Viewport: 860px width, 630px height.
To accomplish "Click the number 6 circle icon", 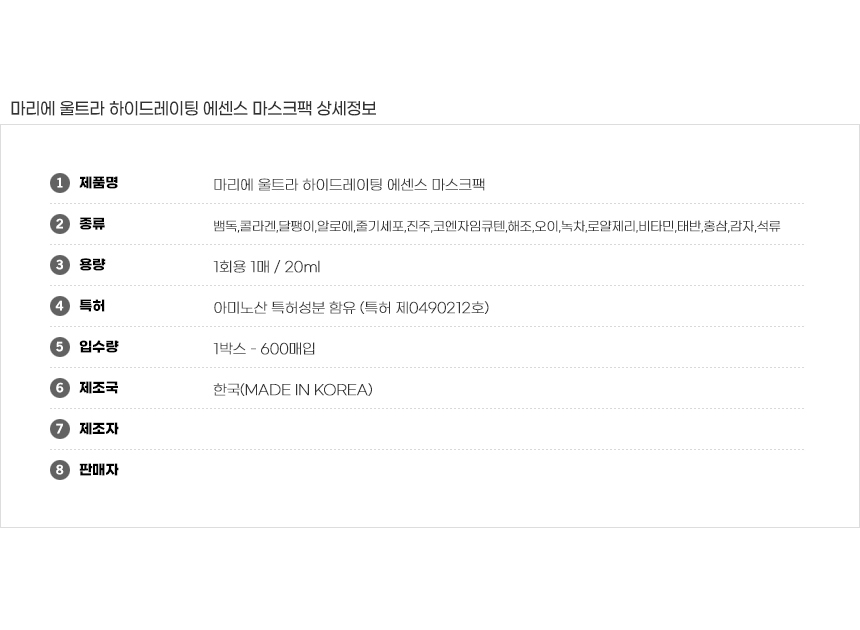I will coord(60,388).
